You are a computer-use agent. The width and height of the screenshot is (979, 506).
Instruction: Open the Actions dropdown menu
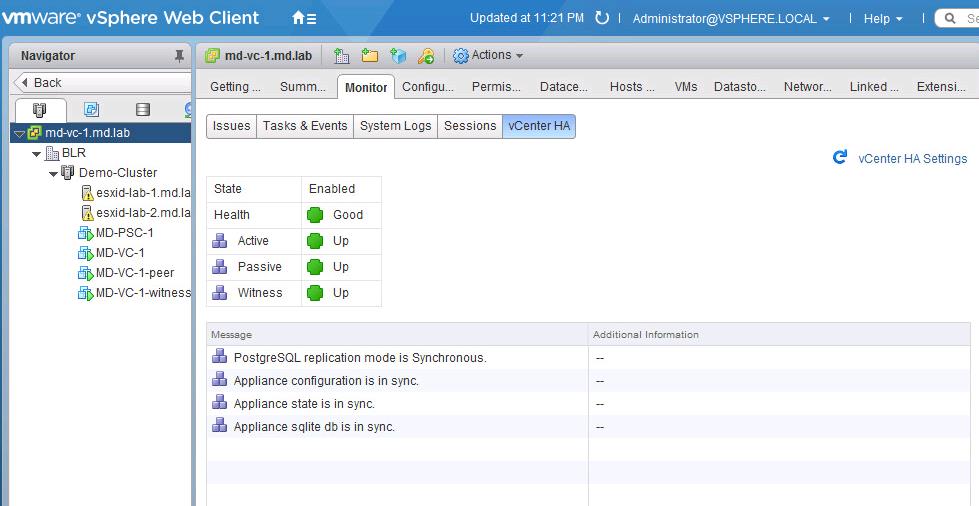497,55
